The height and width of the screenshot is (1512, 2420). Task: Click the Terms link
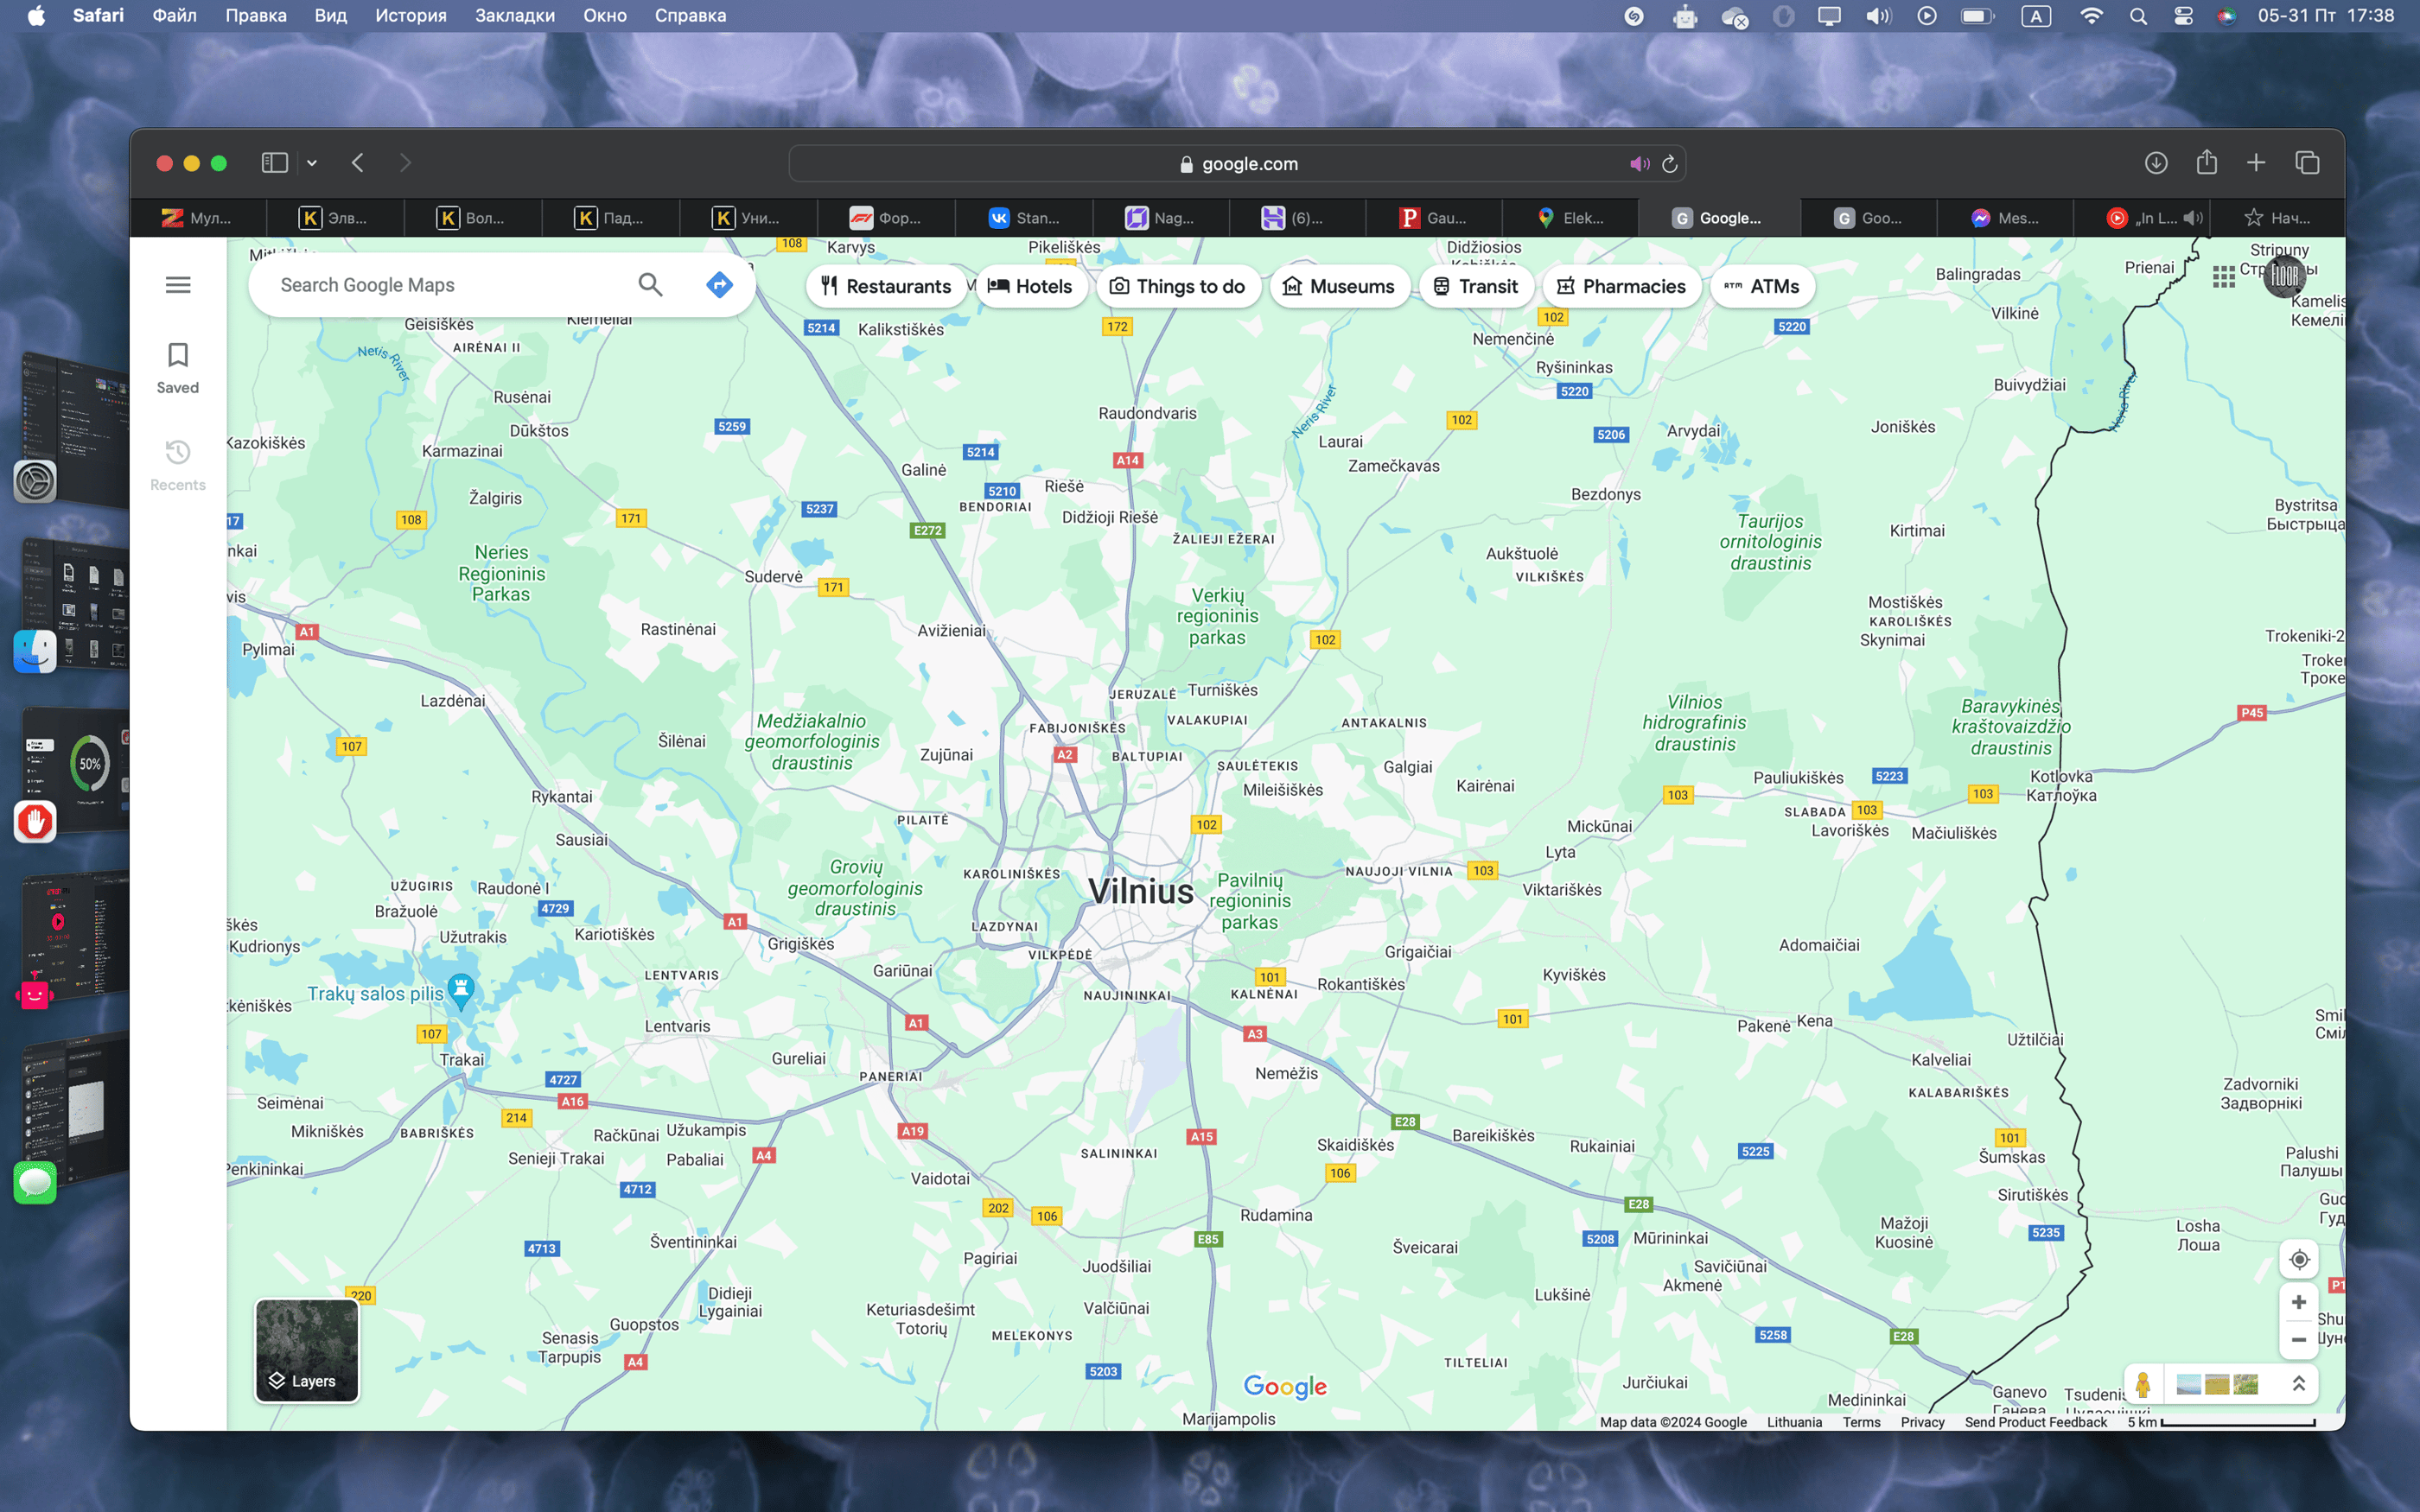pos(1861,1422)
